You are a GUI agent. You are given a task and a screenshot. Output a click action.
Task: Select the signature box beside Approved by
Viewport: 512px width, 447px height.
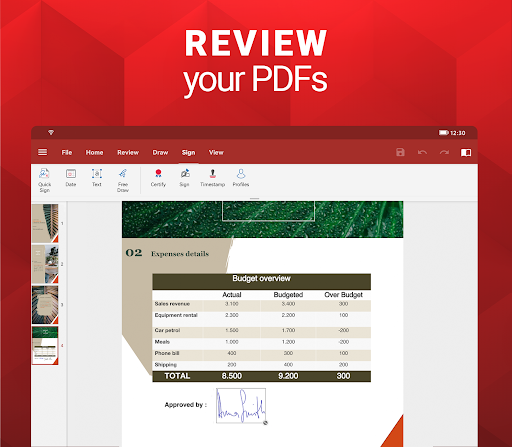tap(241, 406)
